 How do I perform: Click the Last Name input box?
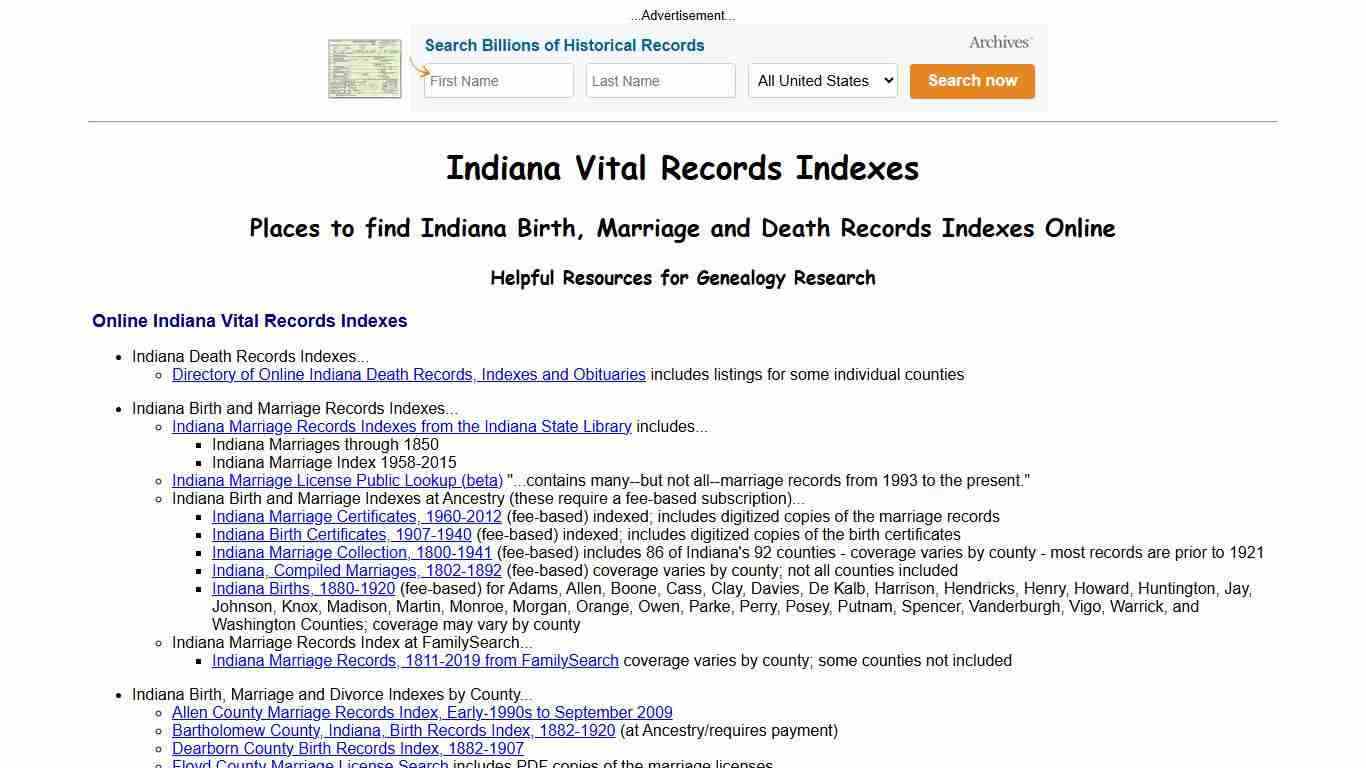pyautogui.click(x=660, y=81)
